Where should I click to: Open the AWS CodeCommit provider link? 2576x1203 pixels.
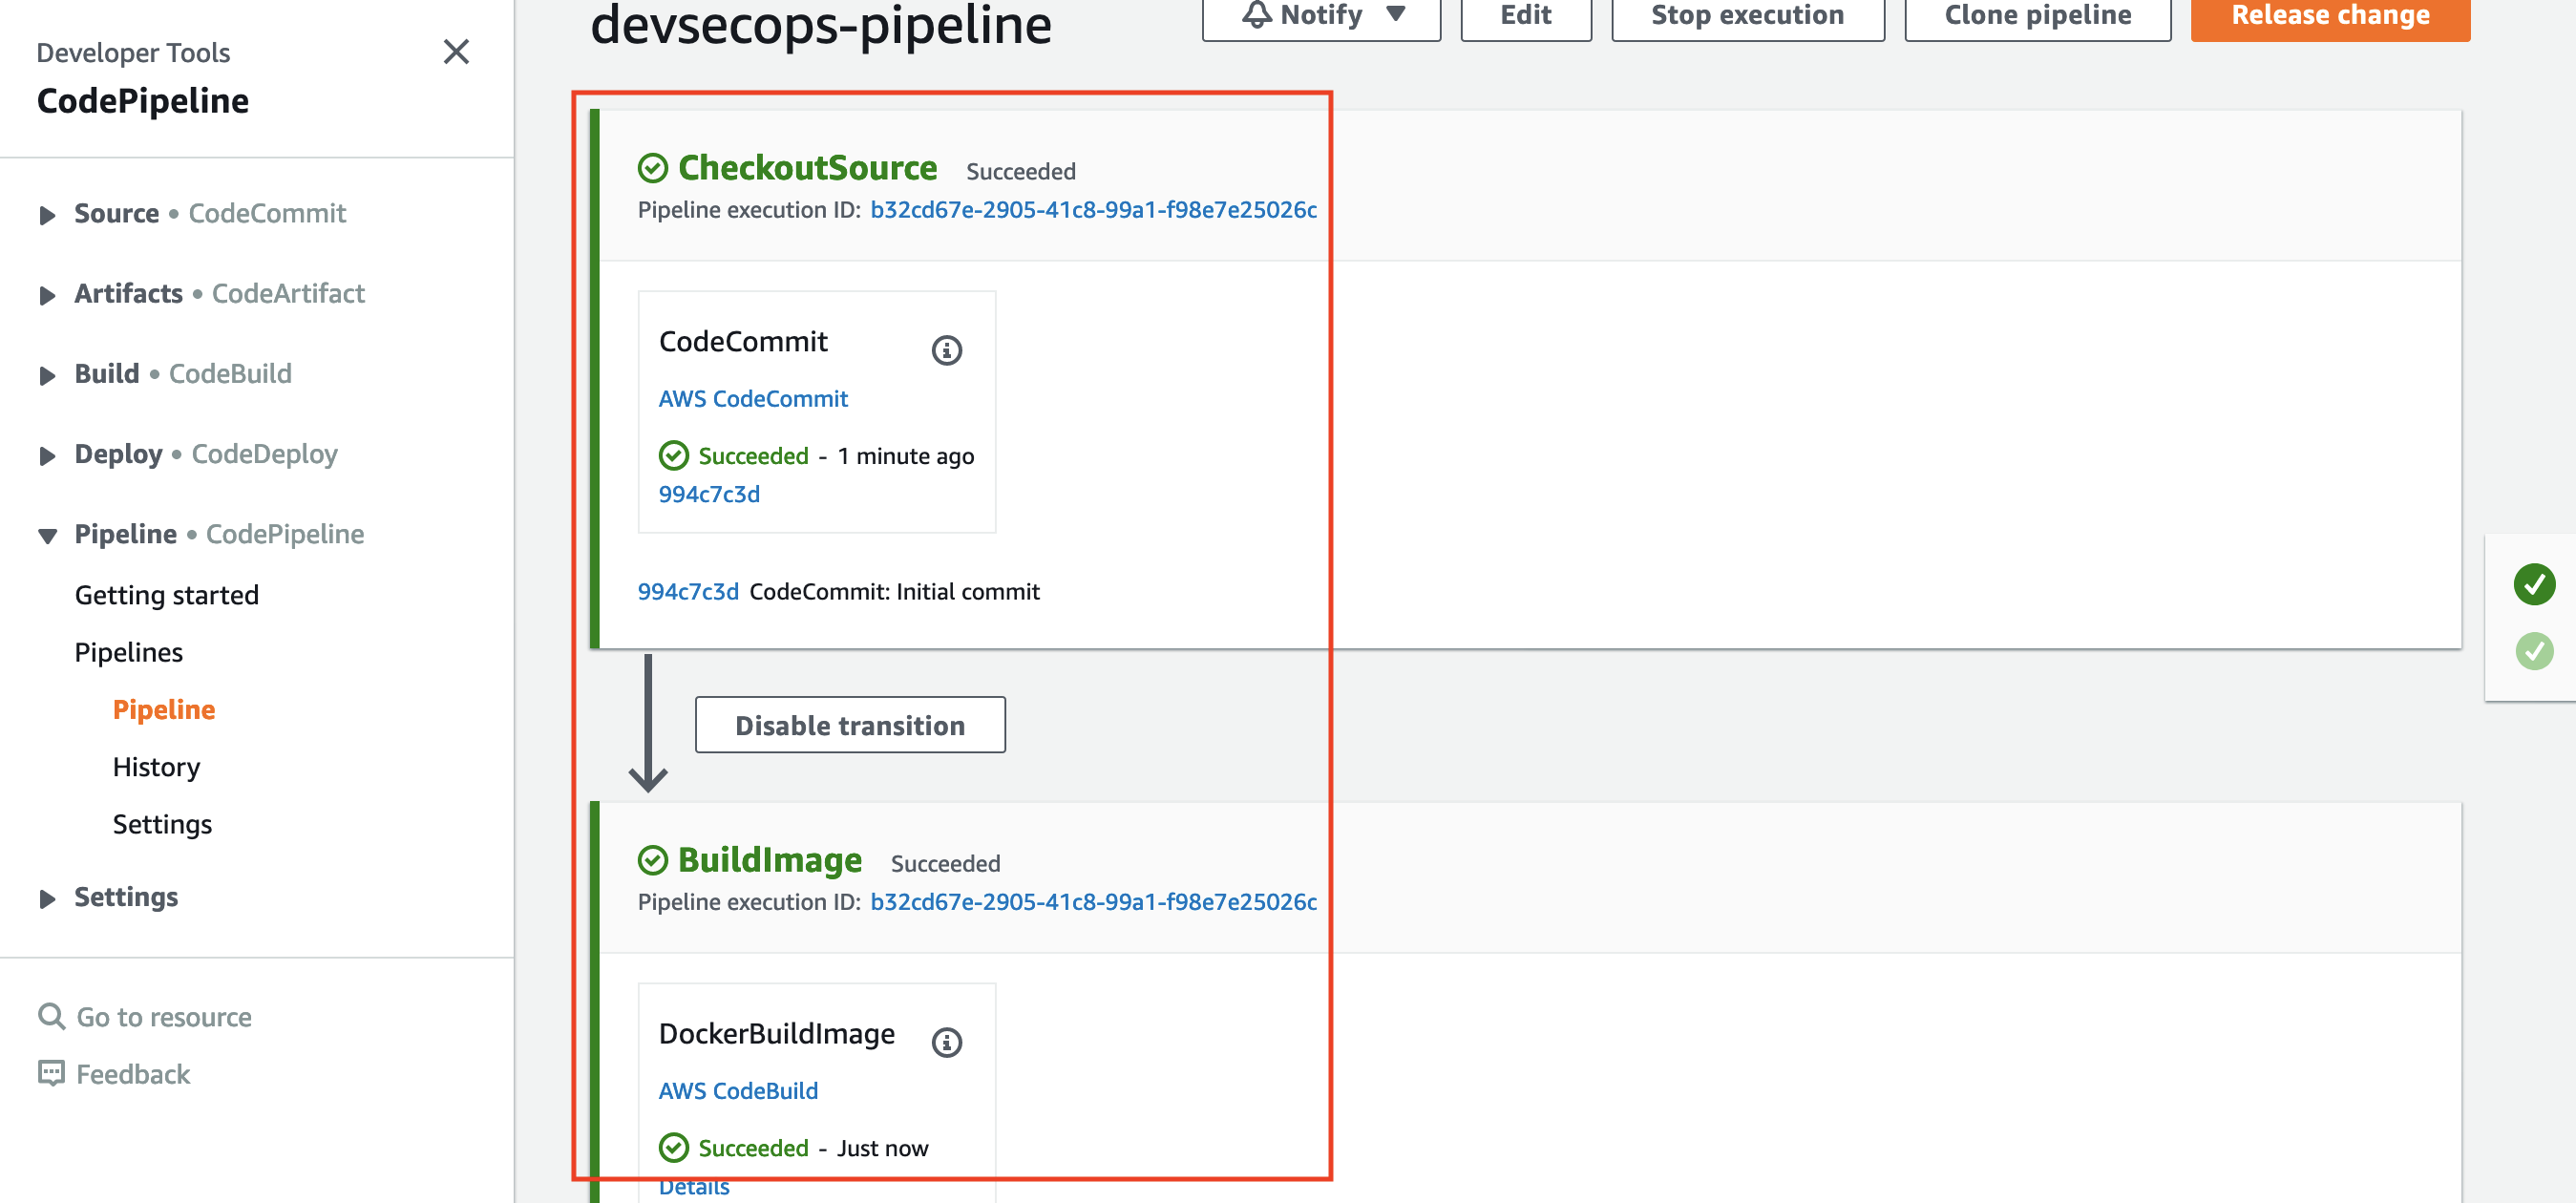coord(753,398)
